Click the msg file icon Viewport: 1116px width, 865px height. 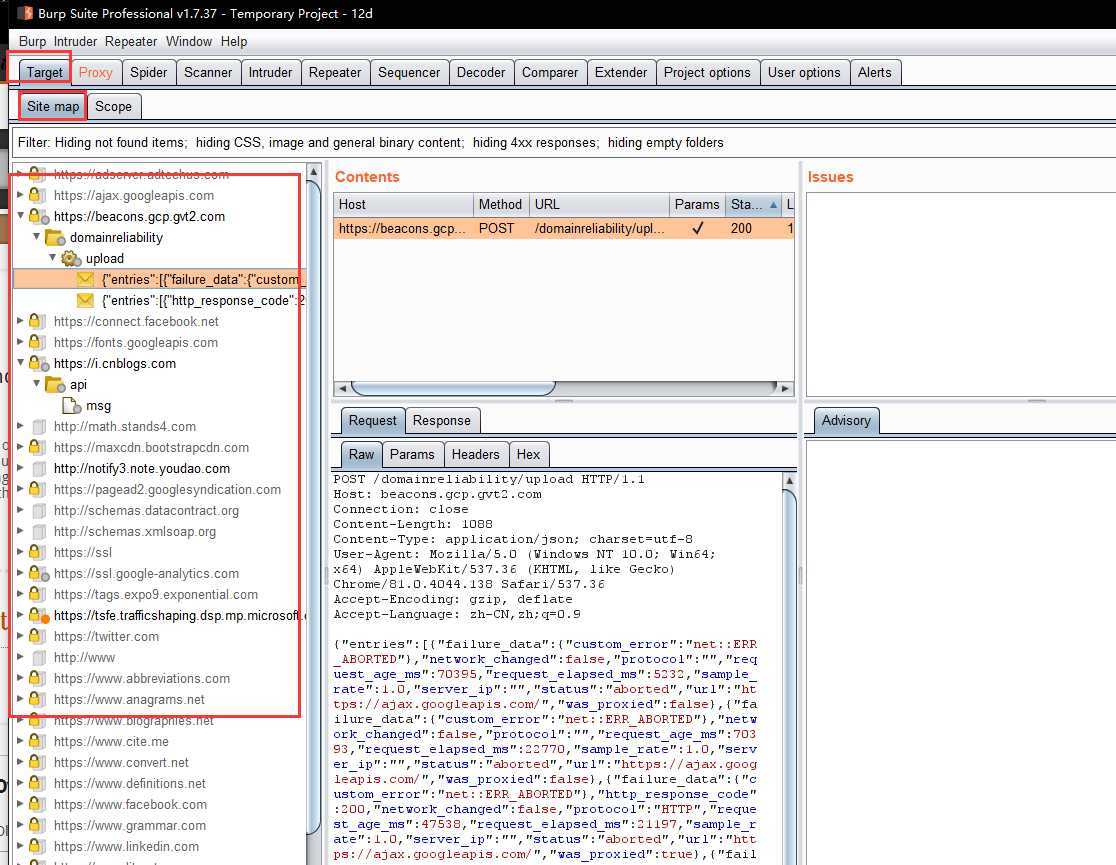coord(71,406)
